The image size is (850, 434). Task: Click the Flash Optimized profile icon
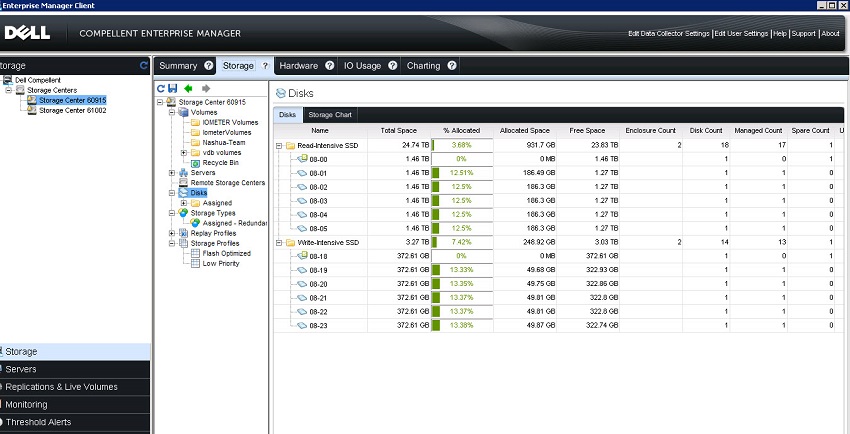(x=195, y=253)
